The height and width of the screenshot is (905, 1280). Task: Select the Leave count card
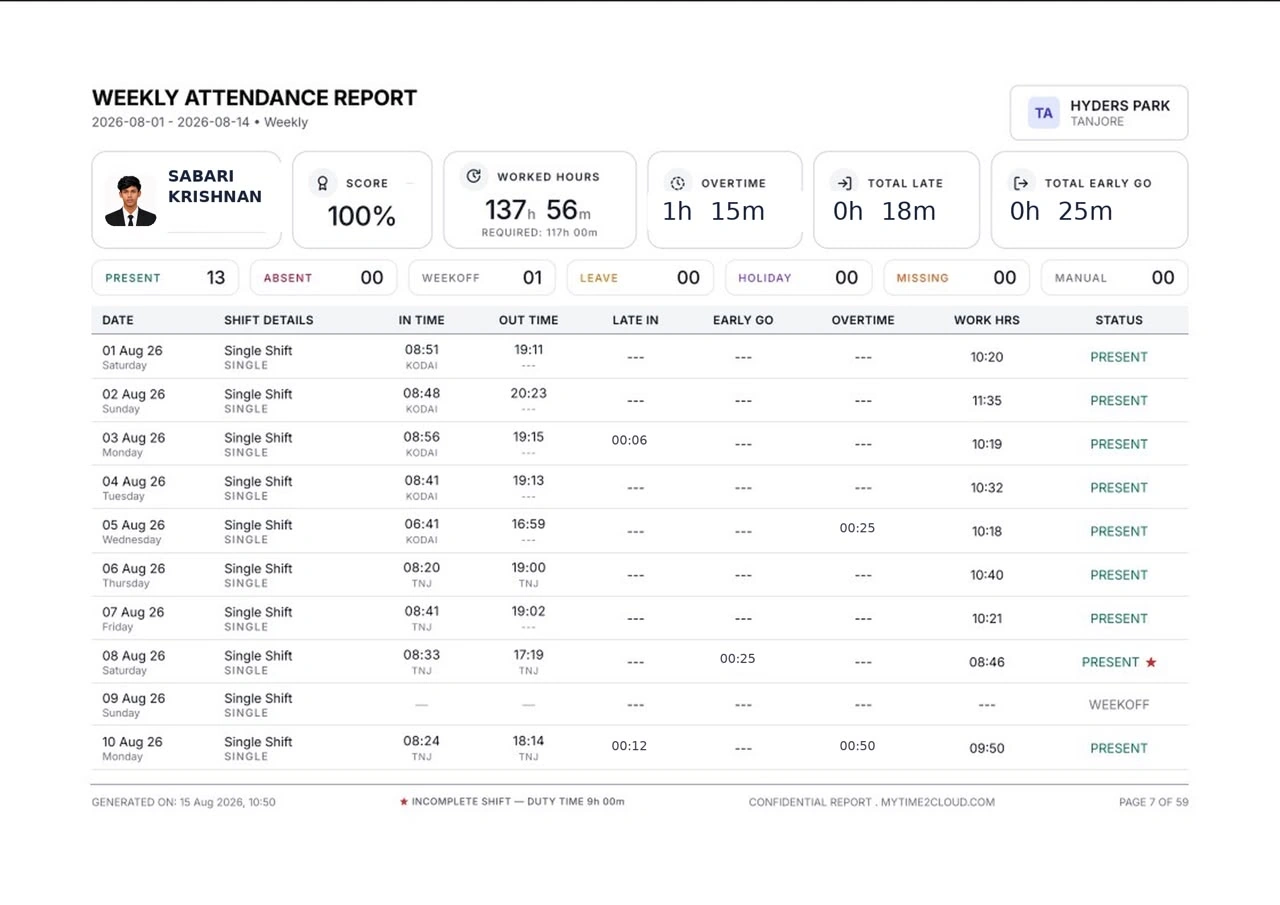[640, 278]
